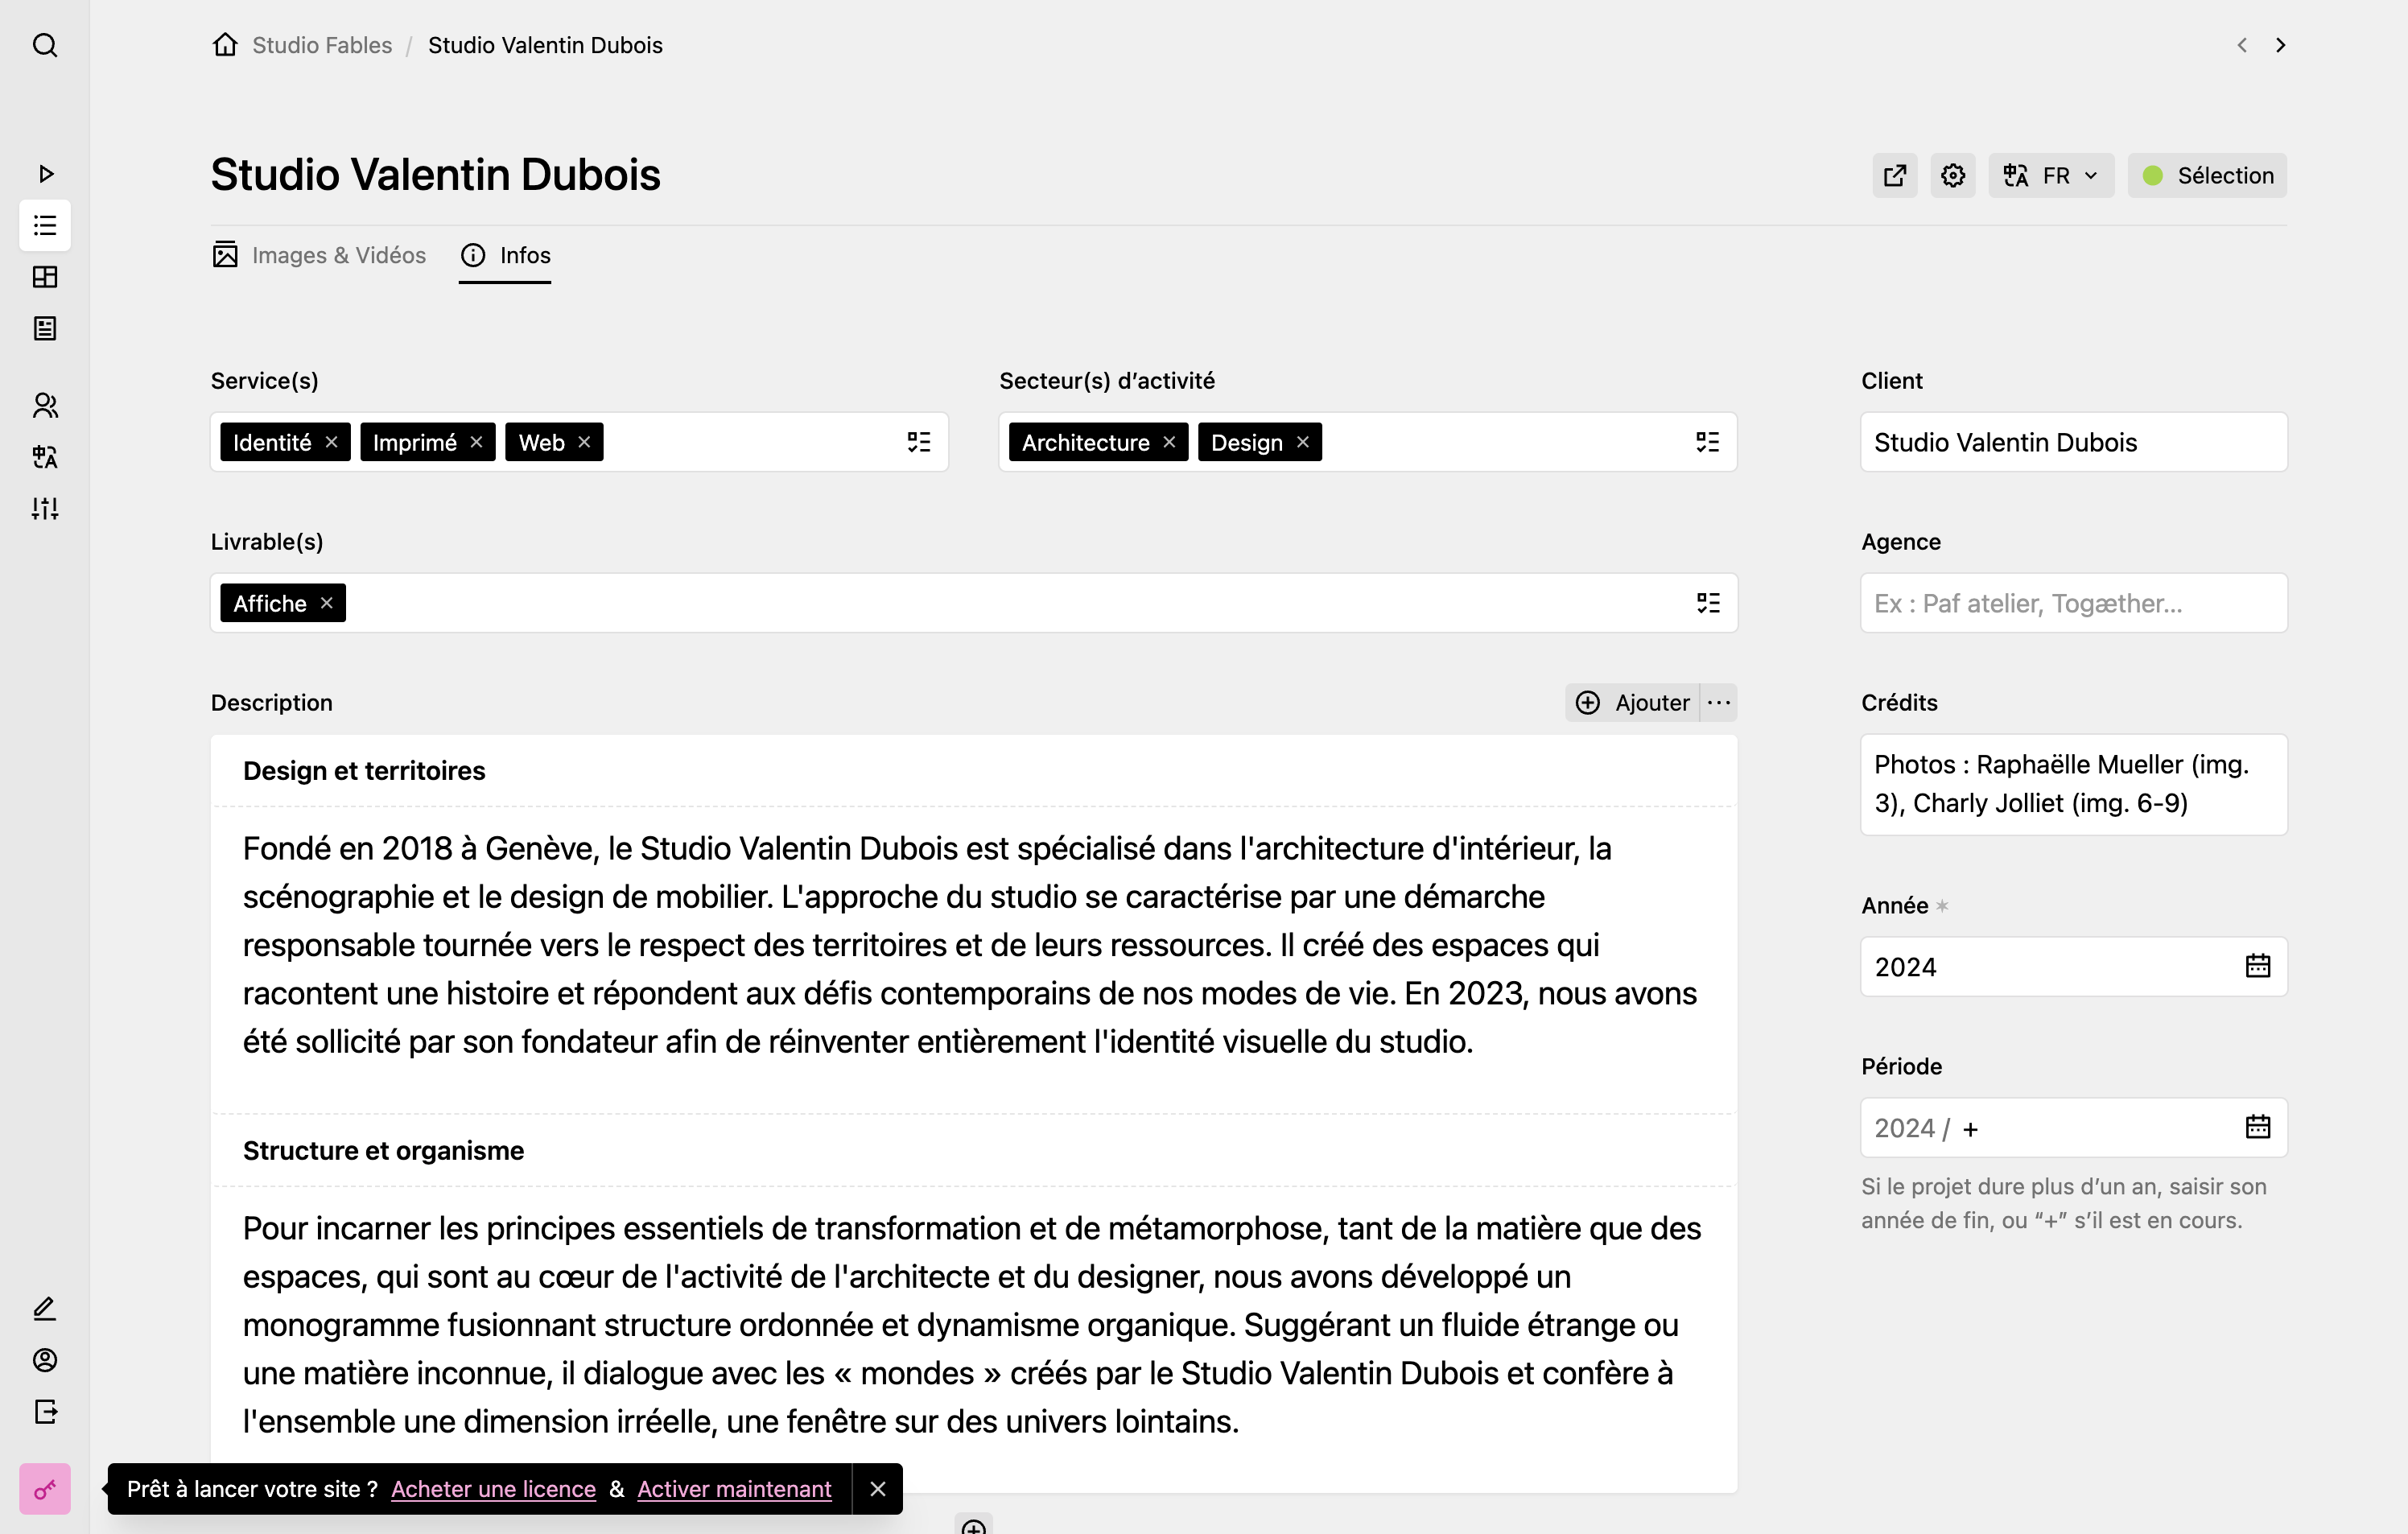Open the grid layout sidebar icon
This screenshot has width=2408, height=1534.
(x=45, y=277)
